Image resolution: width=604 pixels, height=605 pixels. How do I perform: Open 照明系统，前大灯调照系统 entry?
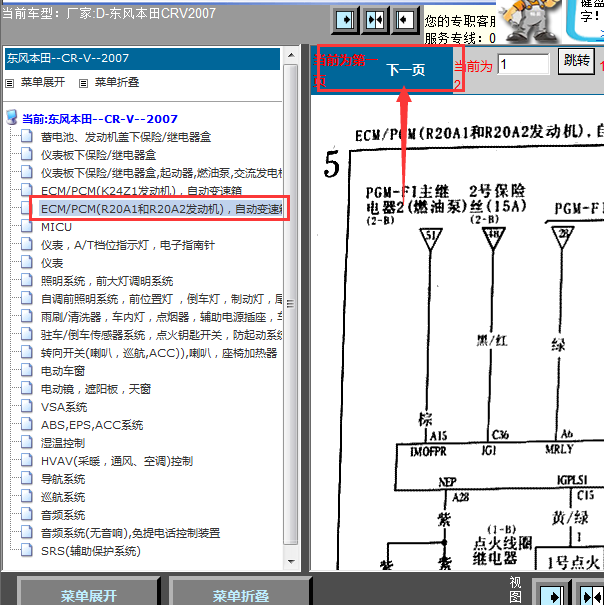107,281
